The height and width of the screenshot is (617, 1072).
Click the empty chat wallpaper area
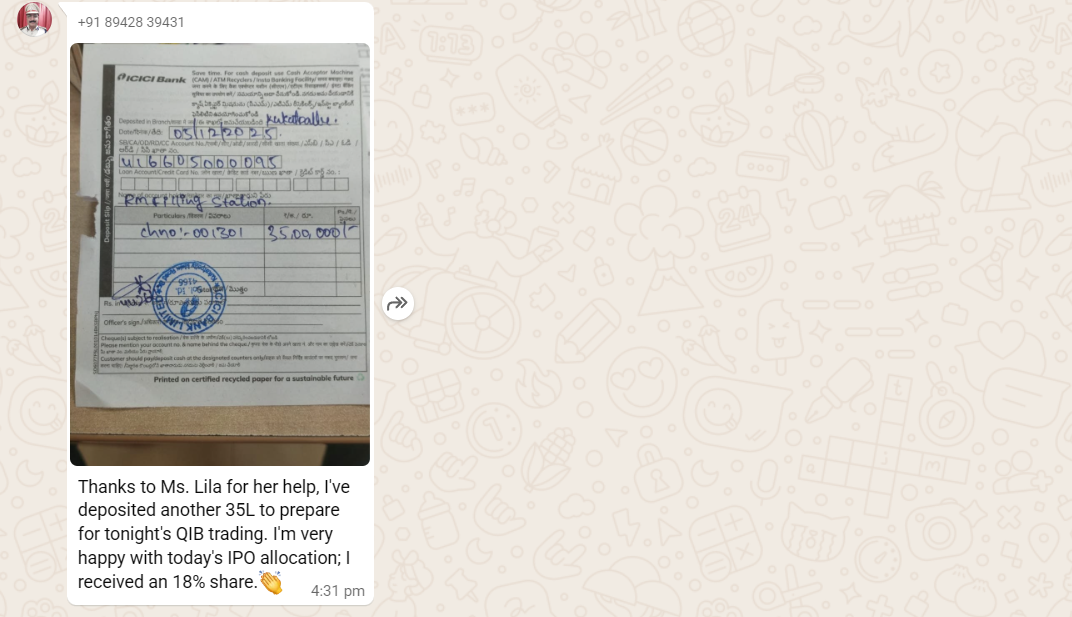[x=725, y=308]
